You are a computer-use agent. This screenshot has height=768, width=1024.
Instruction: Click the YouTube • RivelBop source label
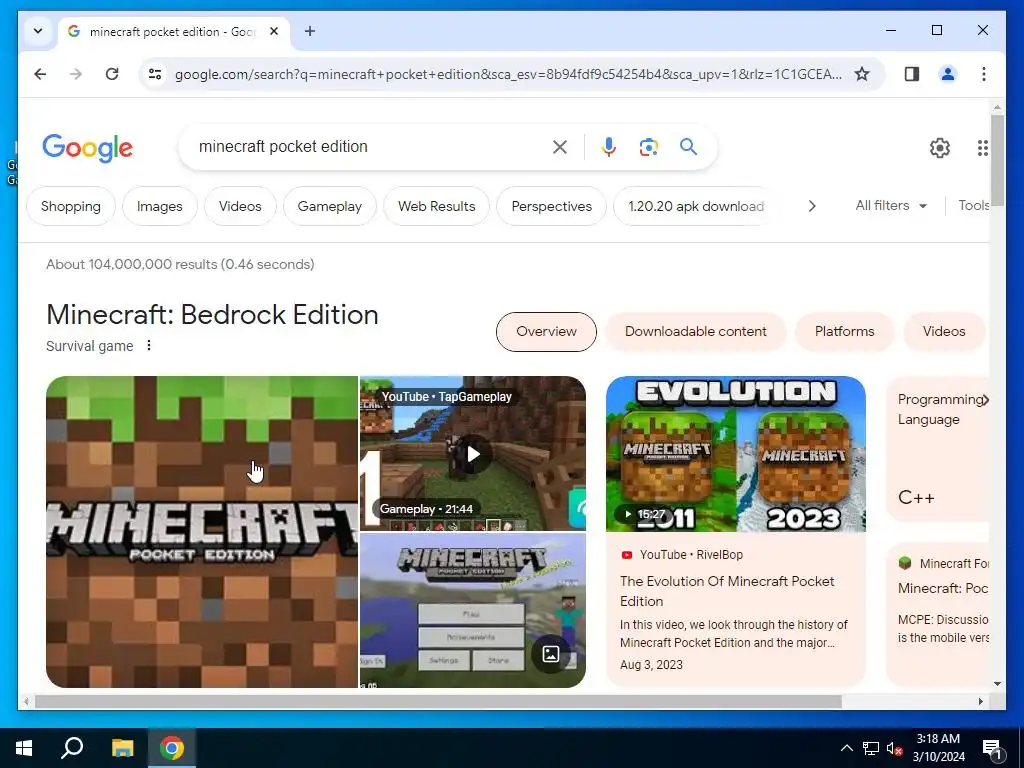click(x=682, y=554)
